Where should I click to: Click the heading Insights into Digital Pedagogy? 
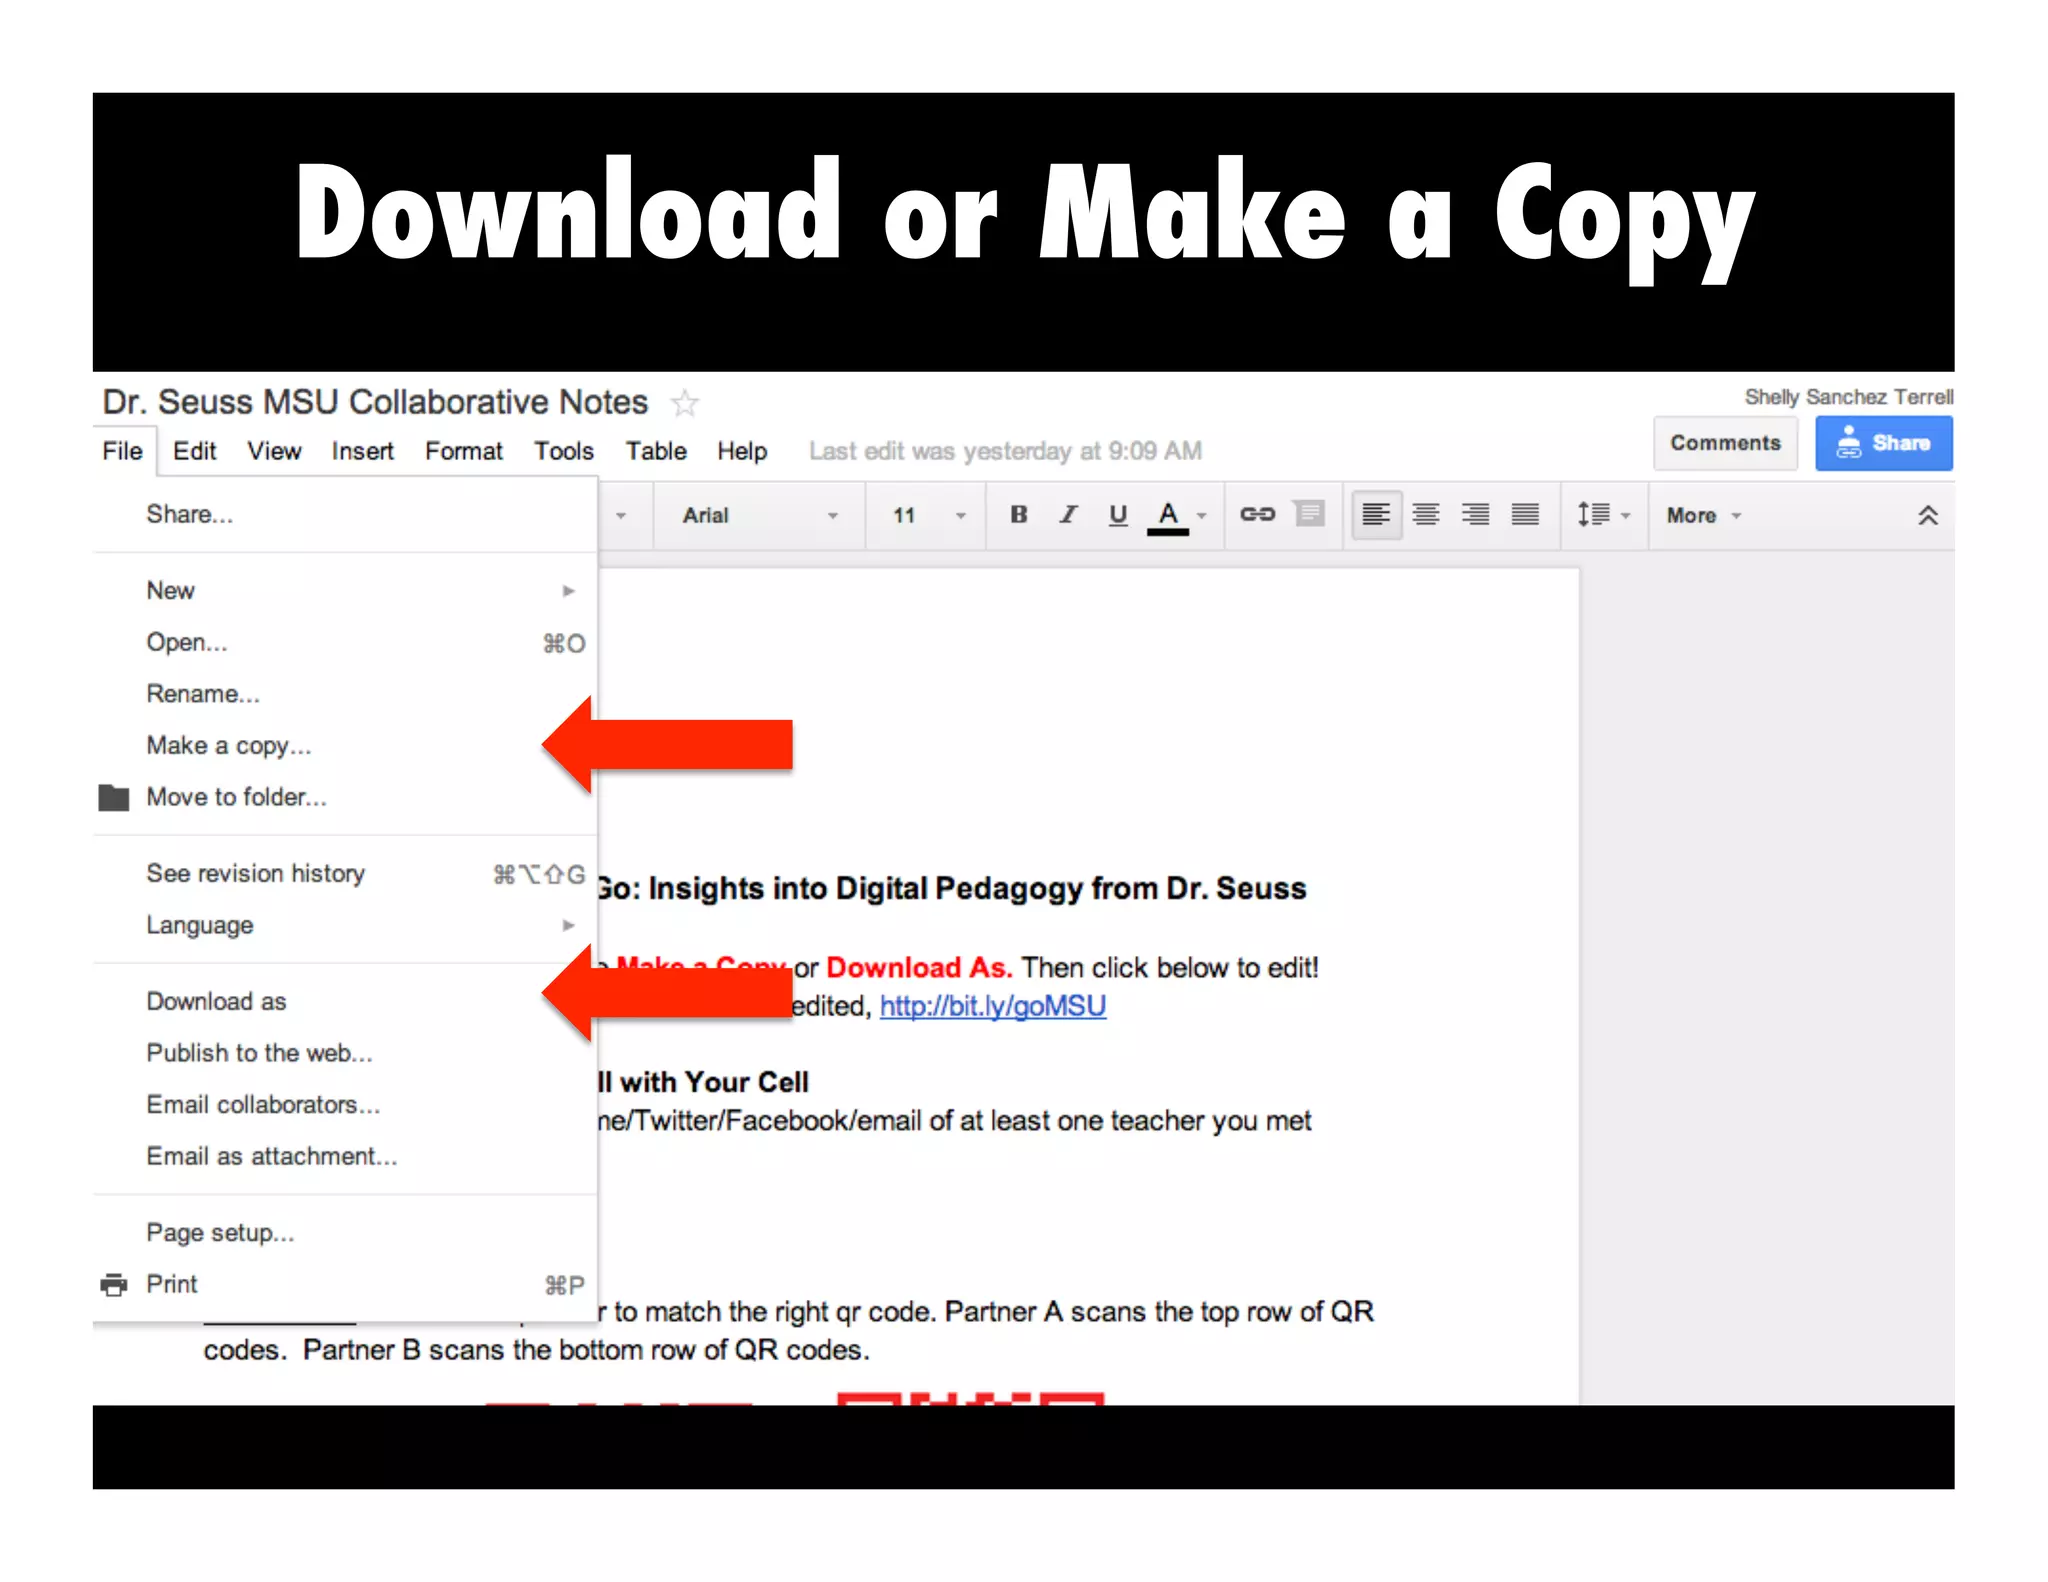pos(950,889)
